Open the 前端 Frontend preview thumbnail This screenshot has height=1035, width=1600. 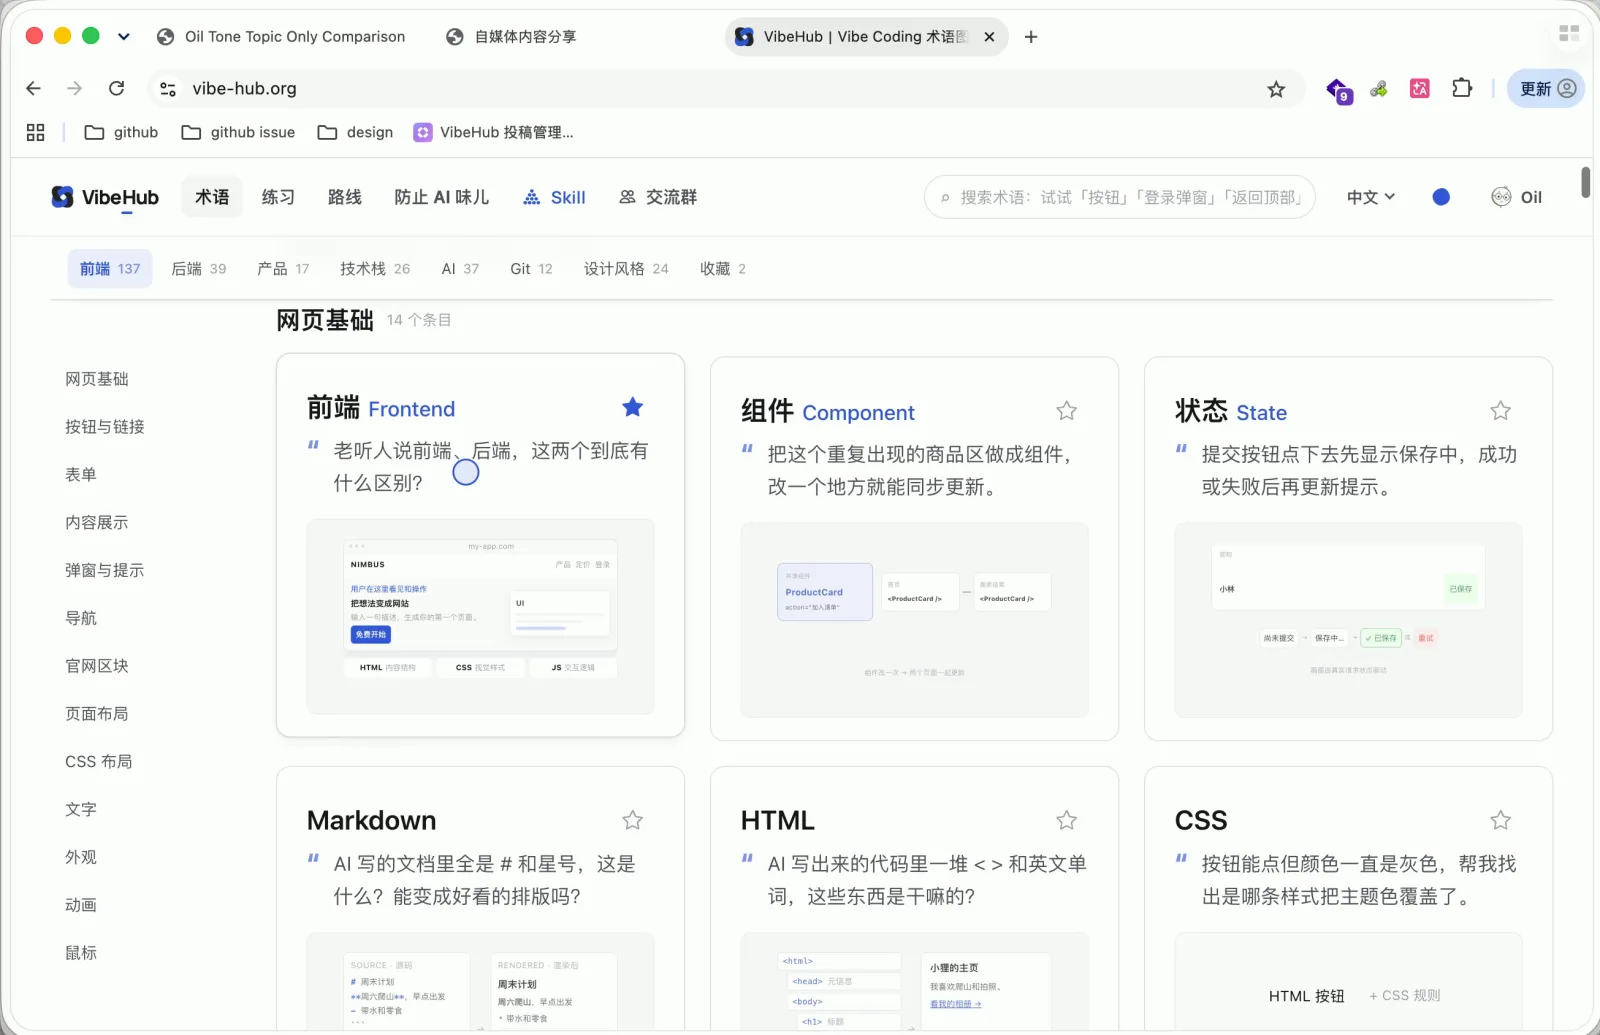(x=481, y=616)
